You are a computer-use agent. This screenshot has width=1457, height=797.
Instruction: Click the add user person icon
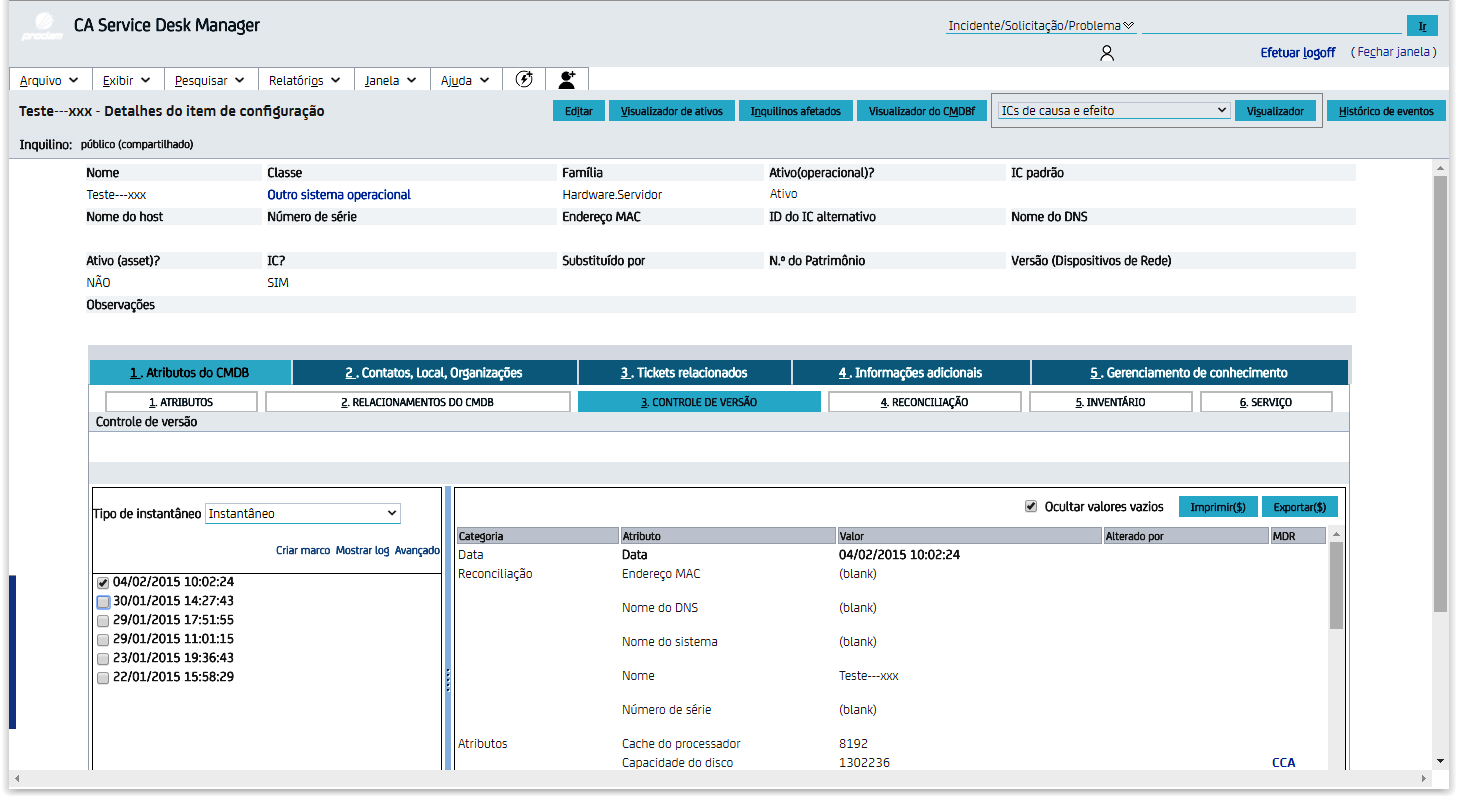pos(568,79)
